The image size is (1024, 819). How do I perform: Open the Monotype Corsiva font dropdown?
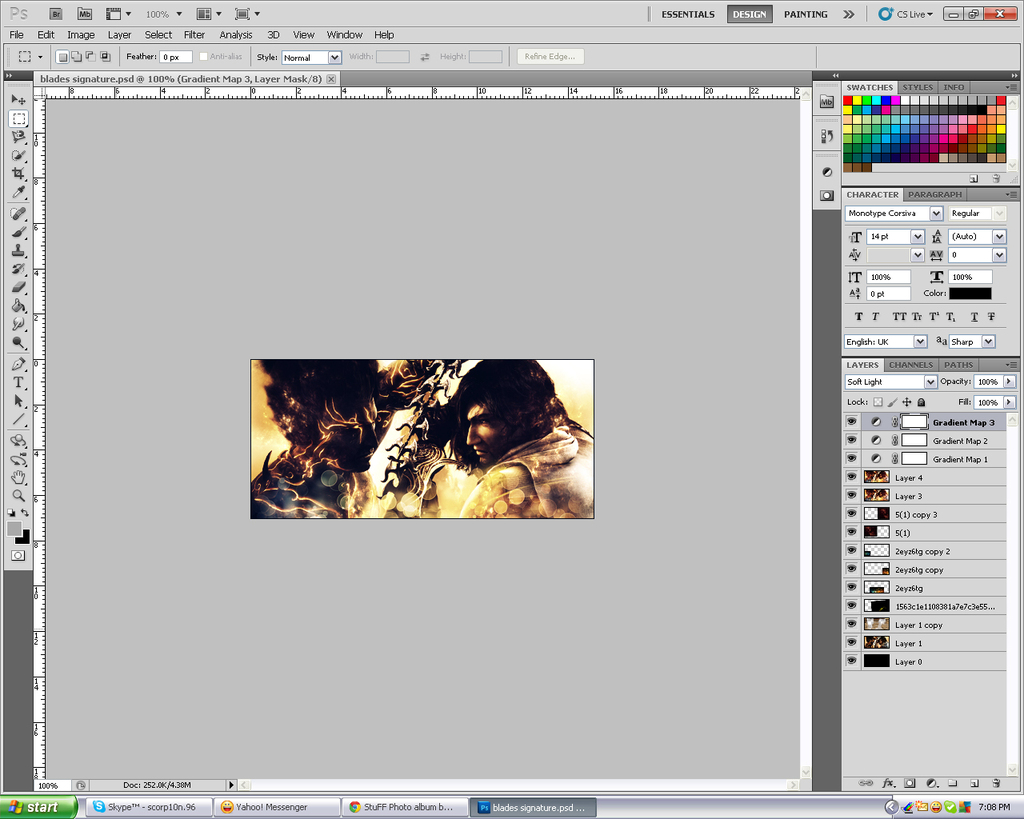[936, 214]
